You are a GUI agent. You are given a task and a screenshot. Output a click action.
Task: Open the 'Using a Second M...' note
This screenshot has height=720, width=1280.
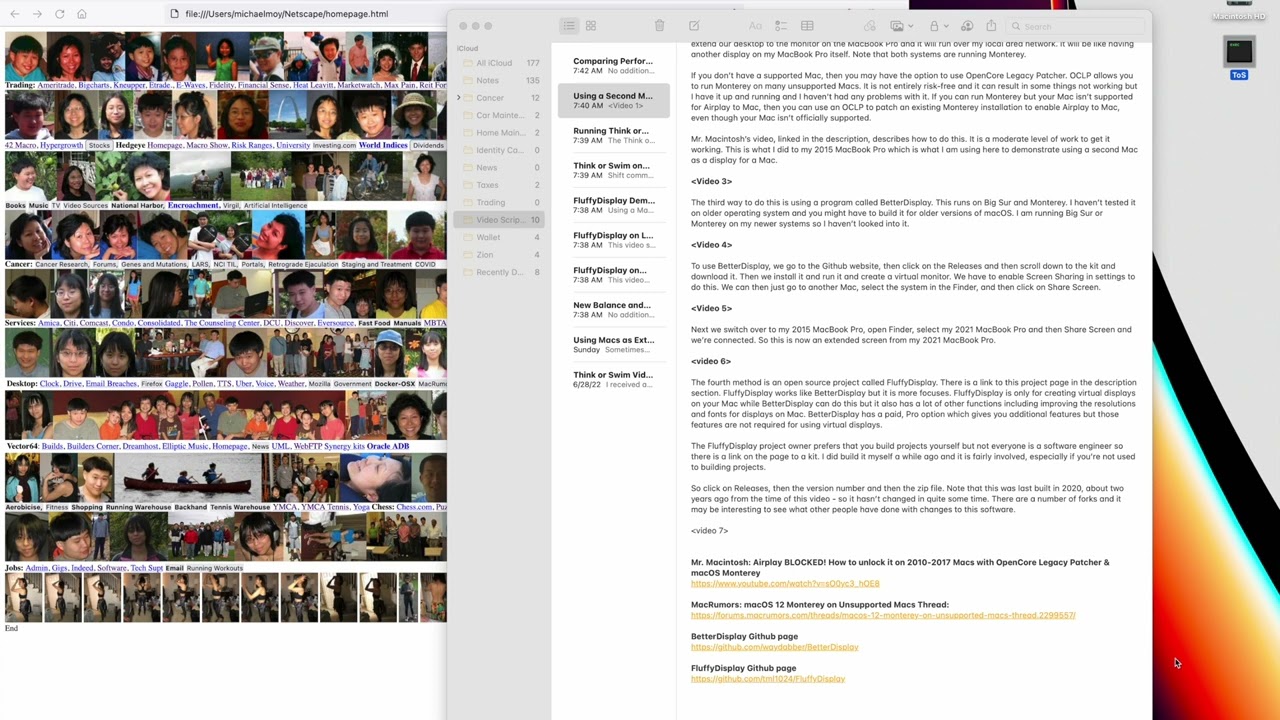click(614, 100)
